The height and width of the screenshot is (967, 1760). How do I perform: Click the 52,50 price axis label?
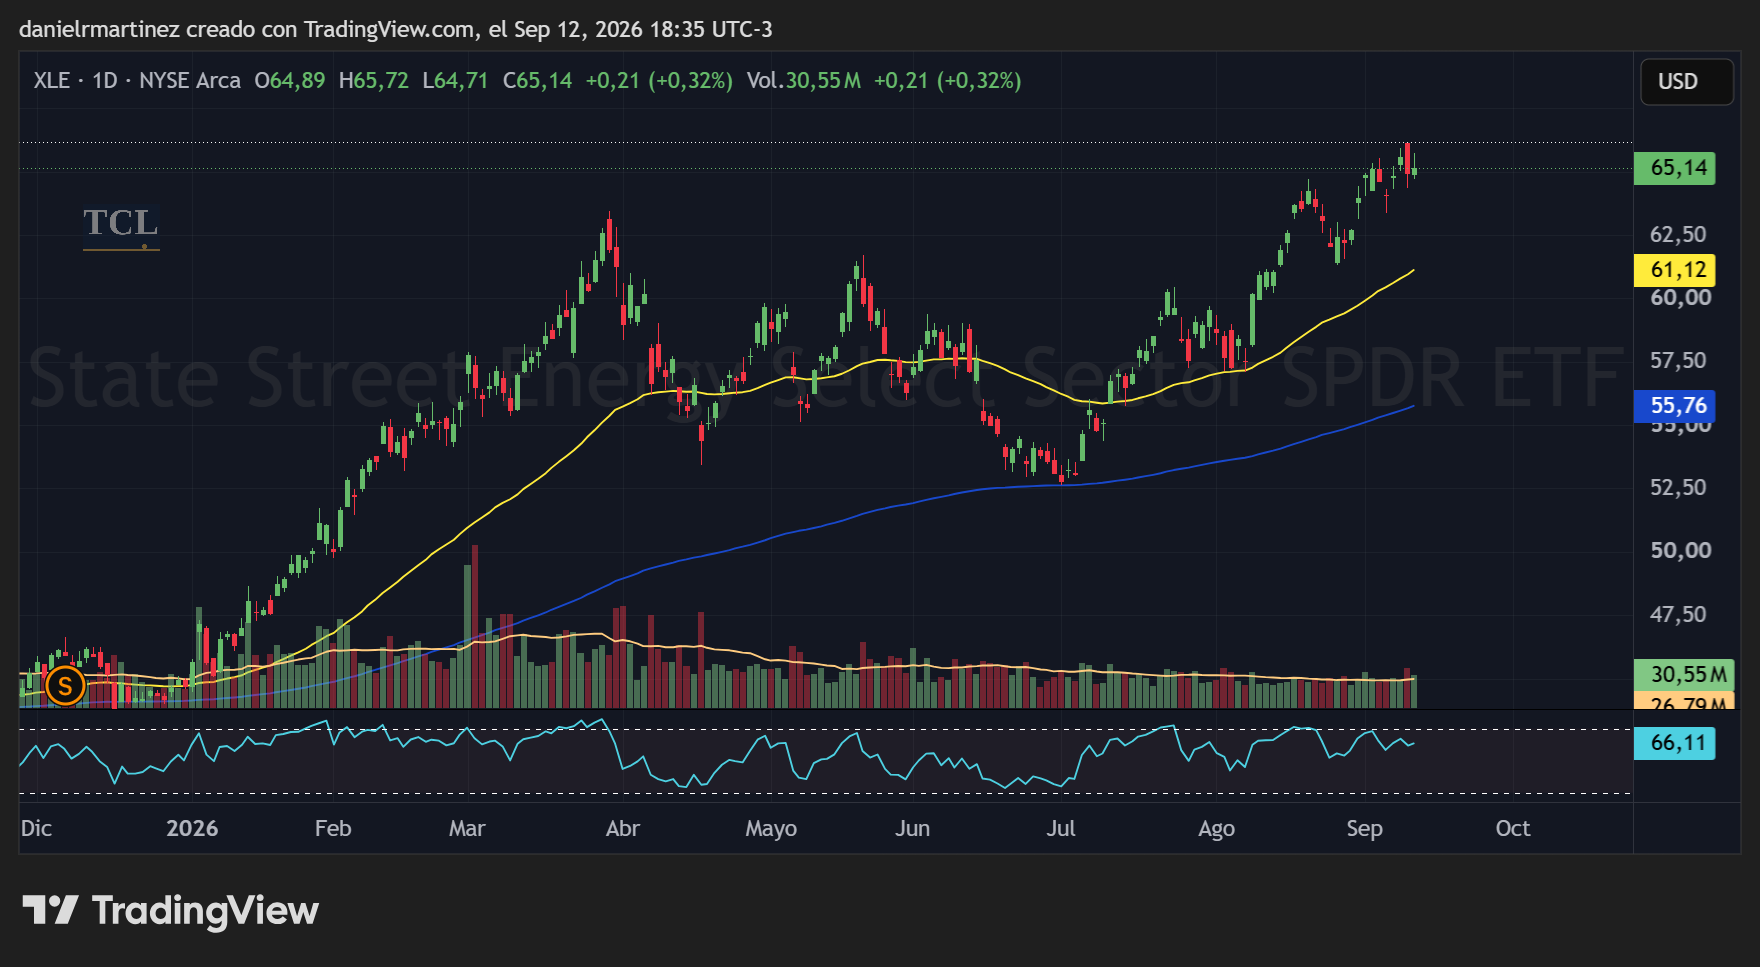pyautogui.click(x=1679, y=488)
